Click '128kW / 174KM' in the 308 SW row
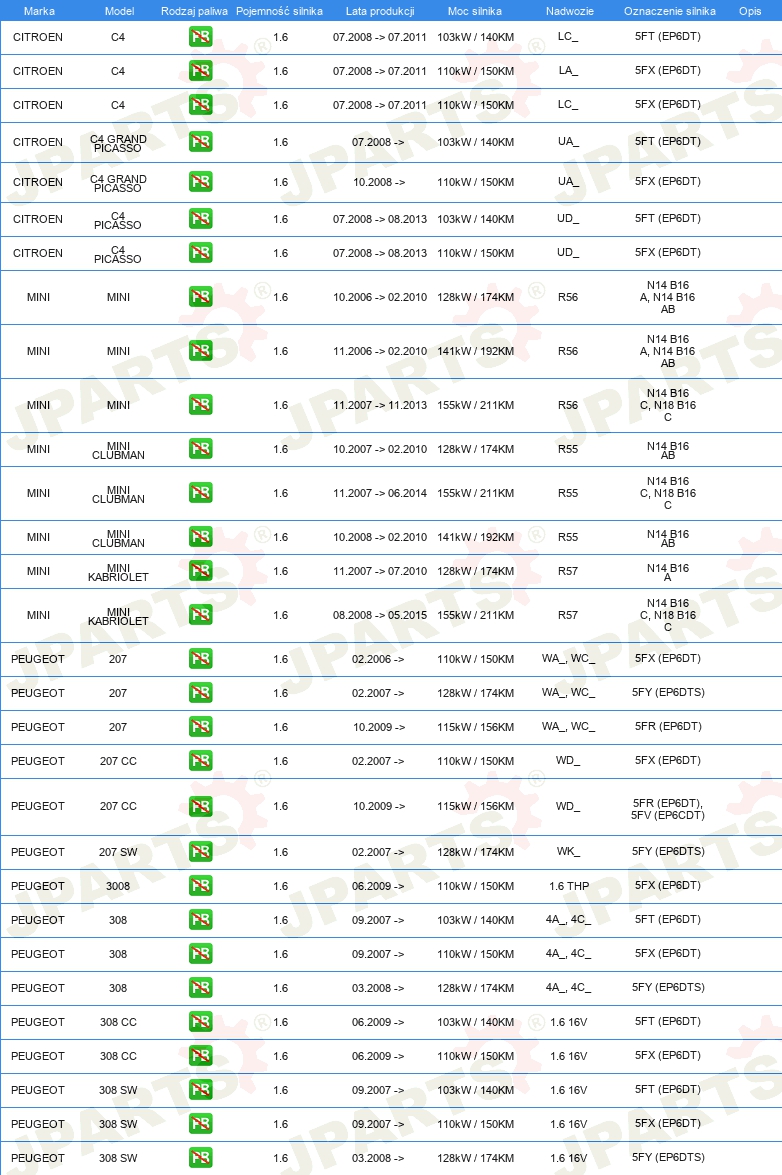 pyautogui.click(x=476, y=1158)
